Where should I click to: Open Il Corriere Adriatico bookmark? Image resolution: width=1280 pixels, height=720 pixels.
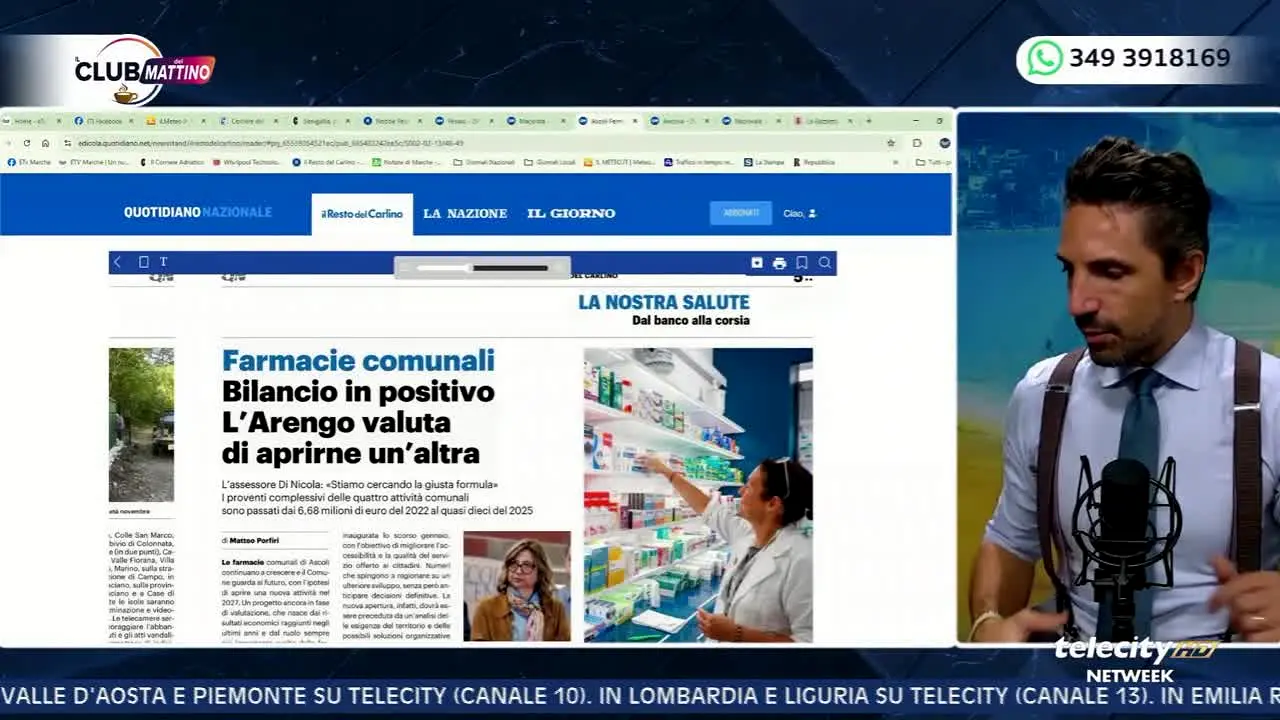[170, 162]
